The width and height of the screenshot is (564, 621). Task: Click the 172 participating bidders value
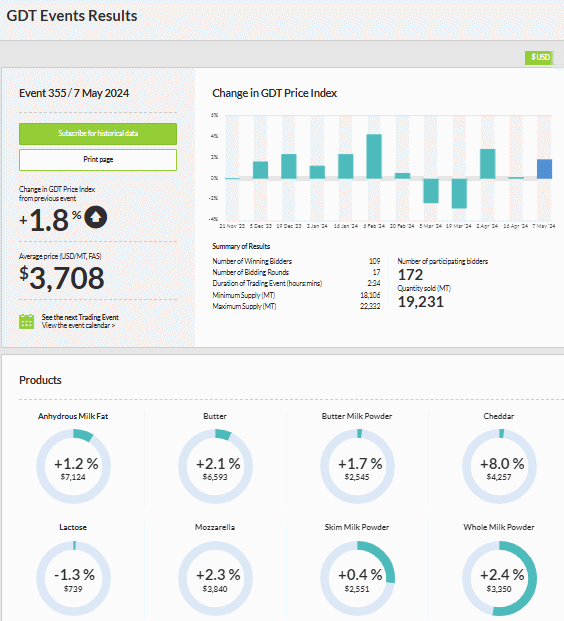410,275
